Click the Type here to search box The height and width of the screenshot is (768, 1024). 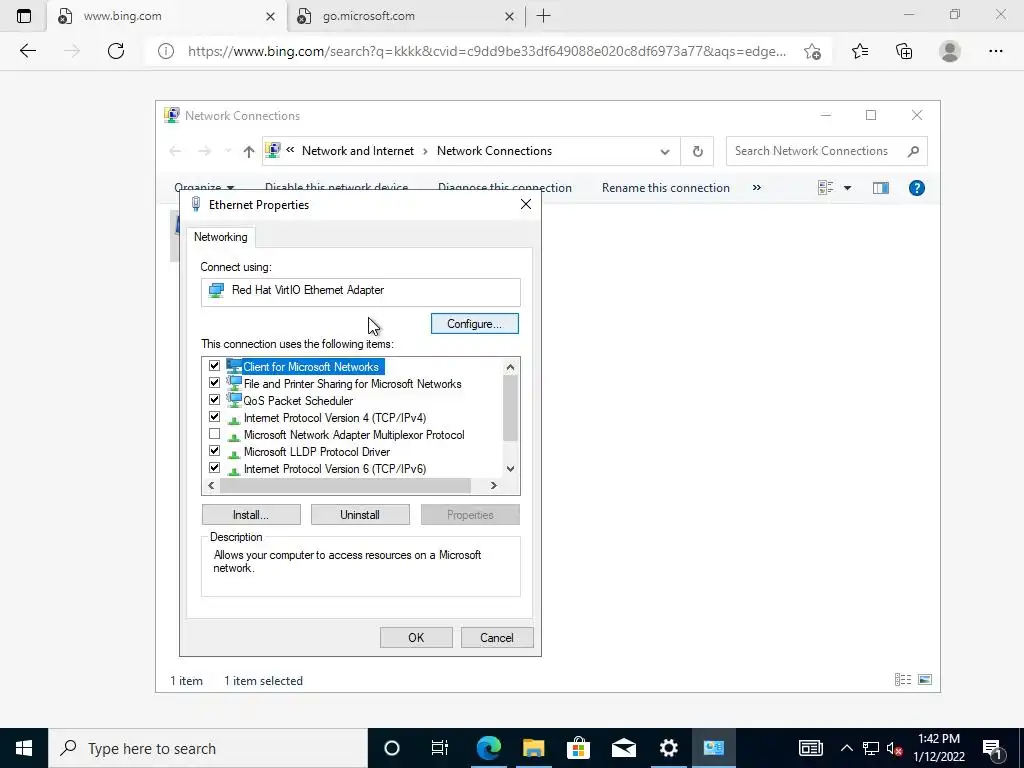point(208,748)
